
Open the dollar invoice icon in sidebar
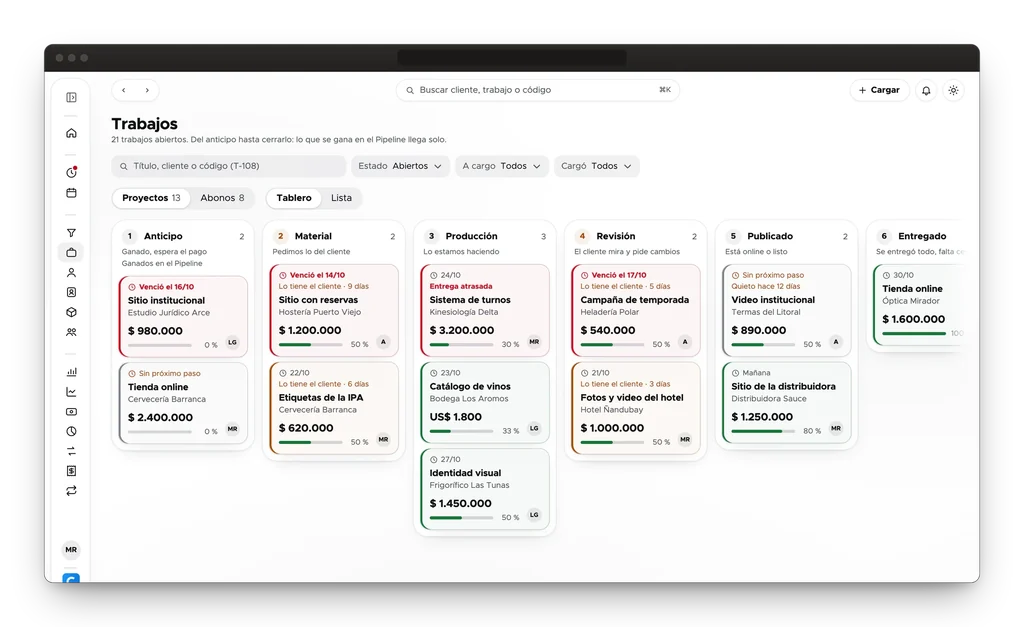(71, 471)
